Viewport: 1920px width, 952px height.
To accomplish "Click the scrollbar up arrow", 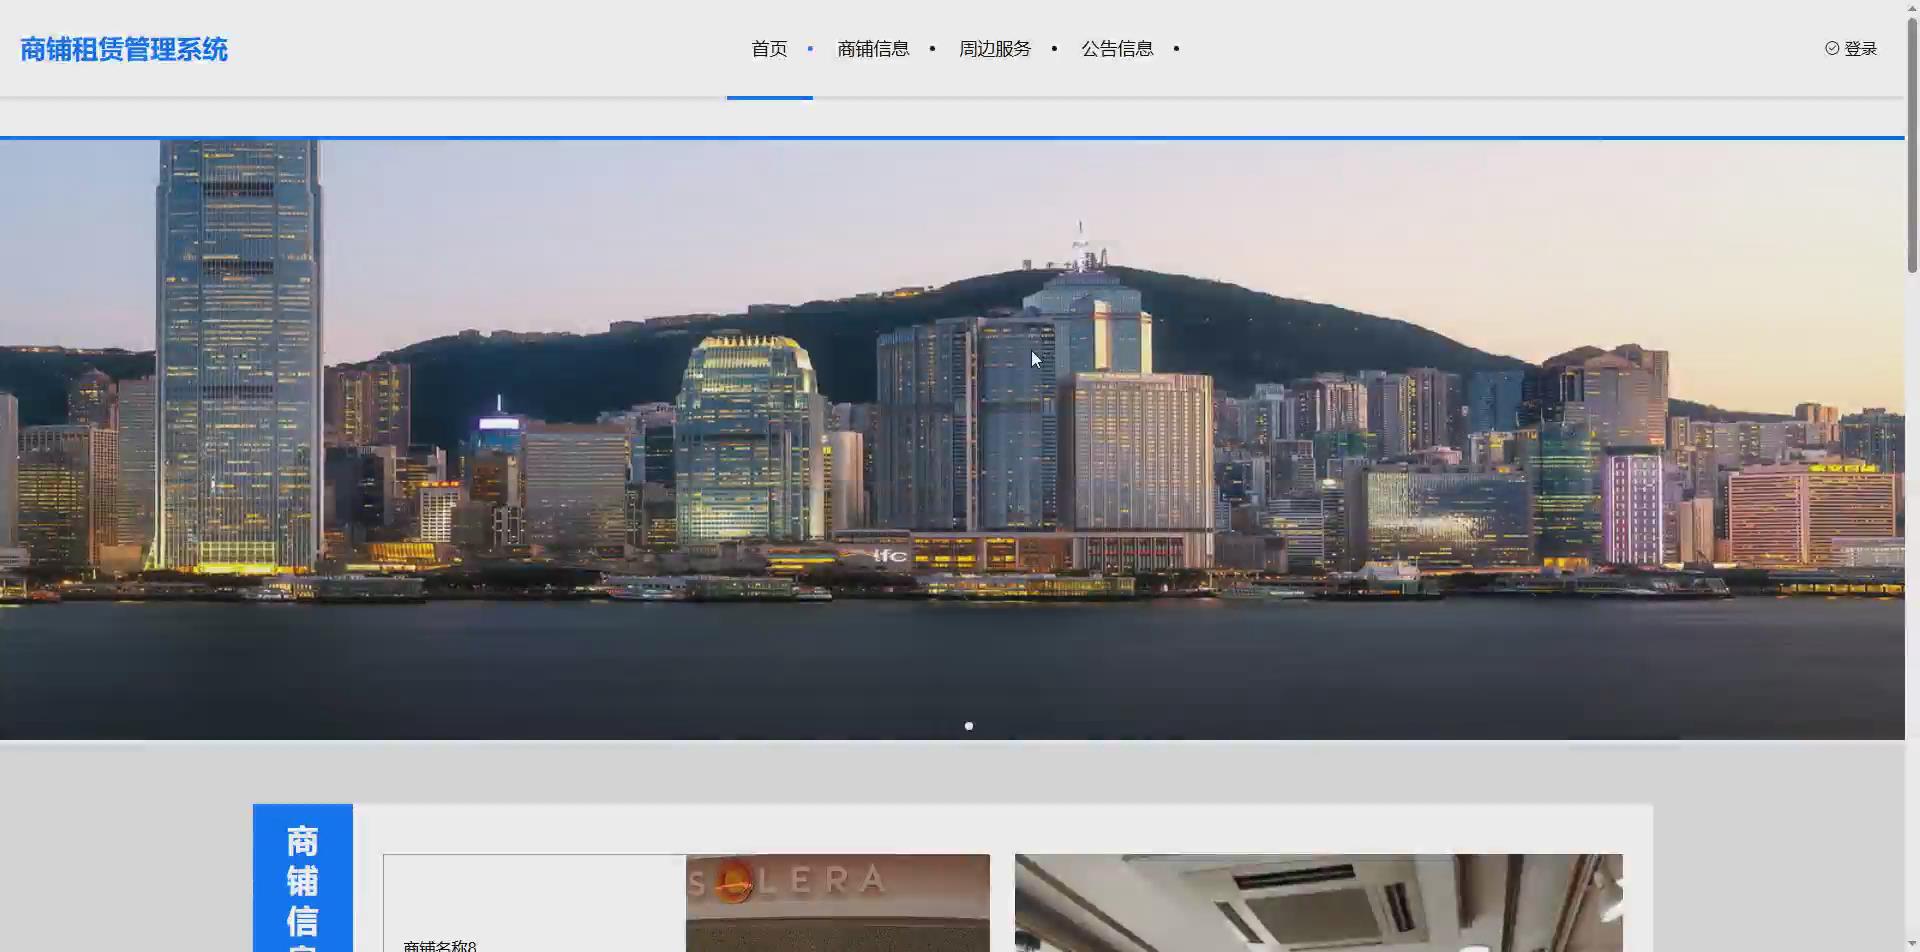I will click(1911, 7).
